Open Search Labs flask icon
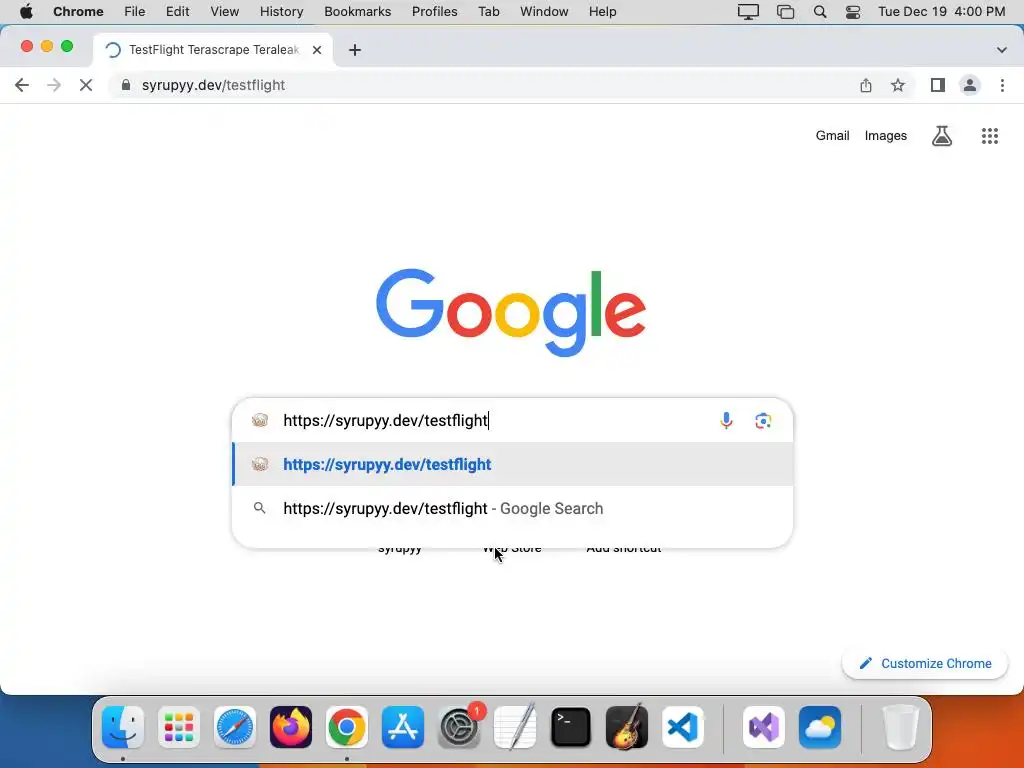The image size is (1024, 768). [x=942, y=136]
